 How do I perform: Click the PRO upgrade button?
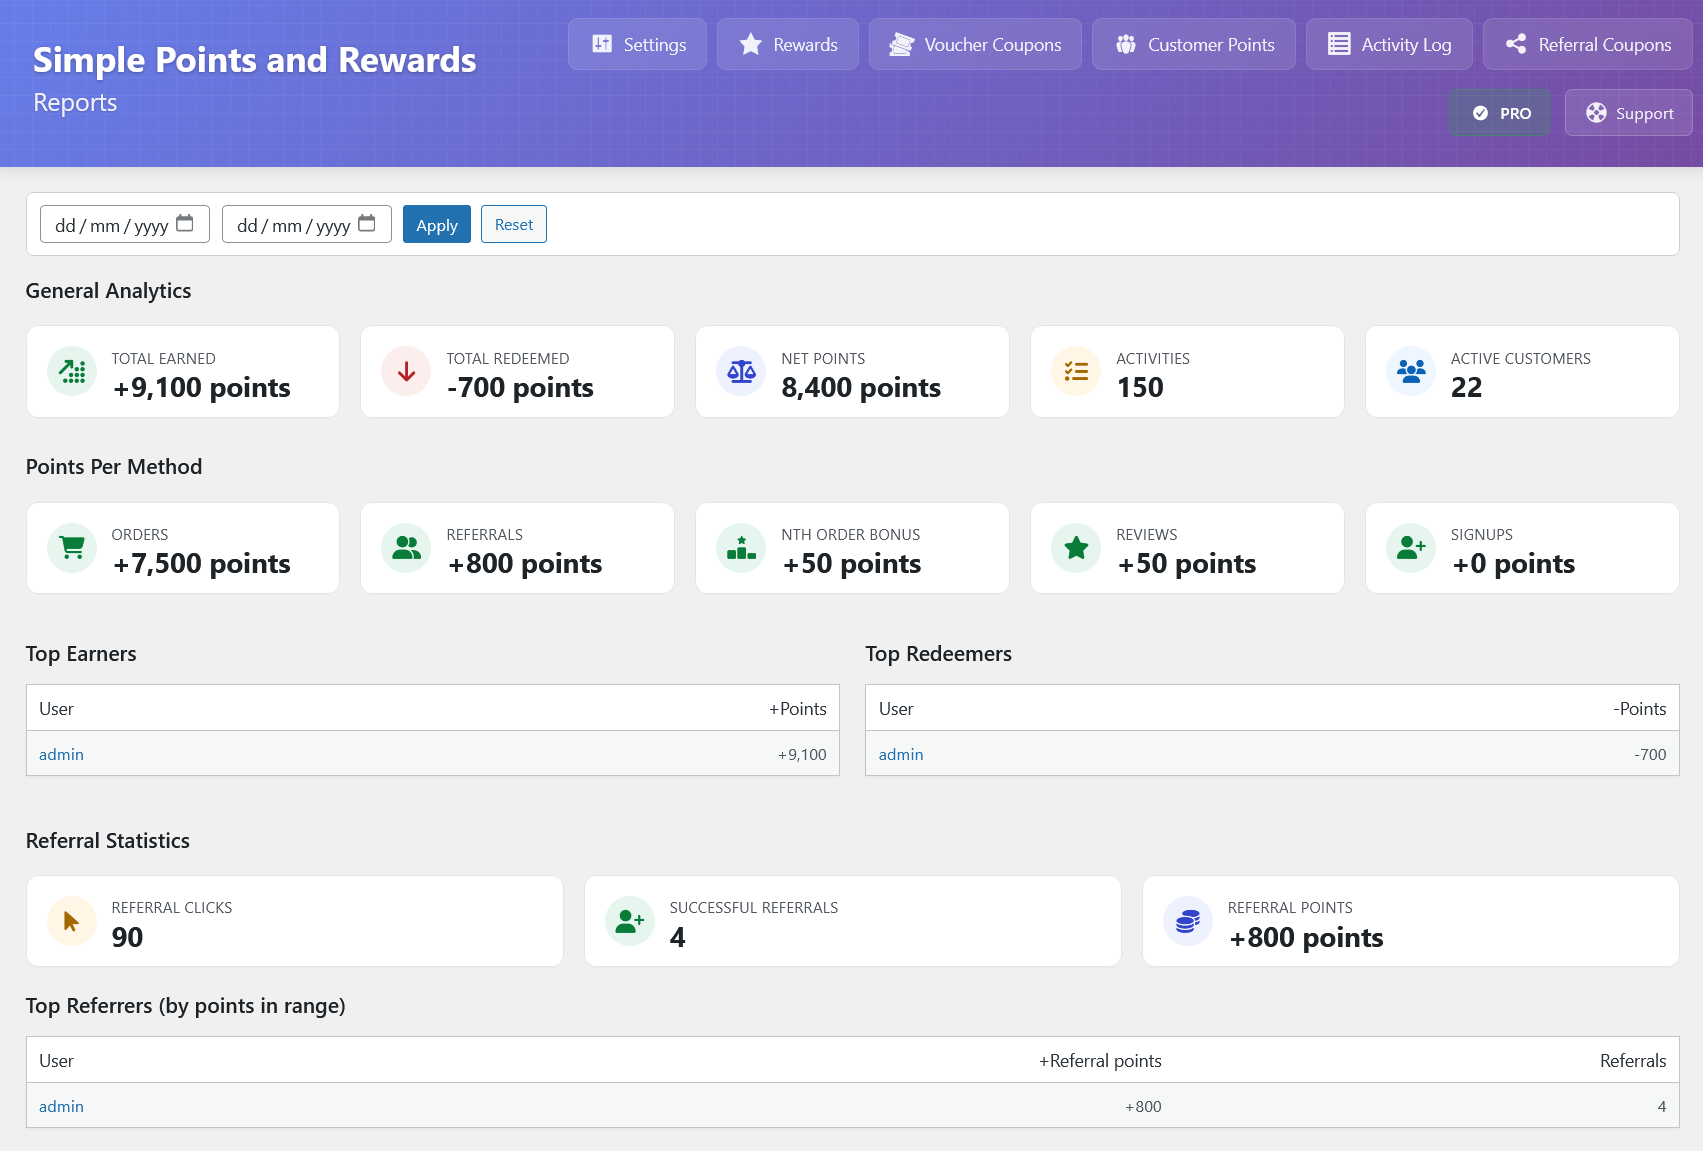(1500, 113)
